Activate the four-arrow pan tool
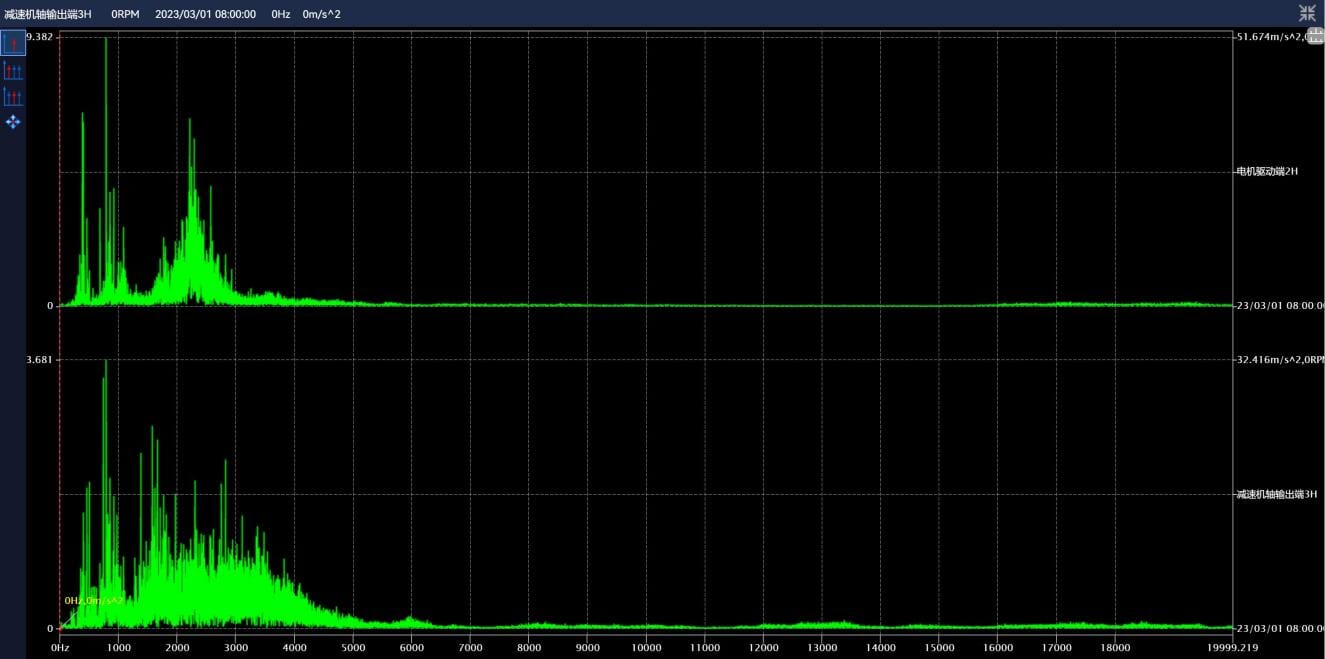 click(13, 122)
